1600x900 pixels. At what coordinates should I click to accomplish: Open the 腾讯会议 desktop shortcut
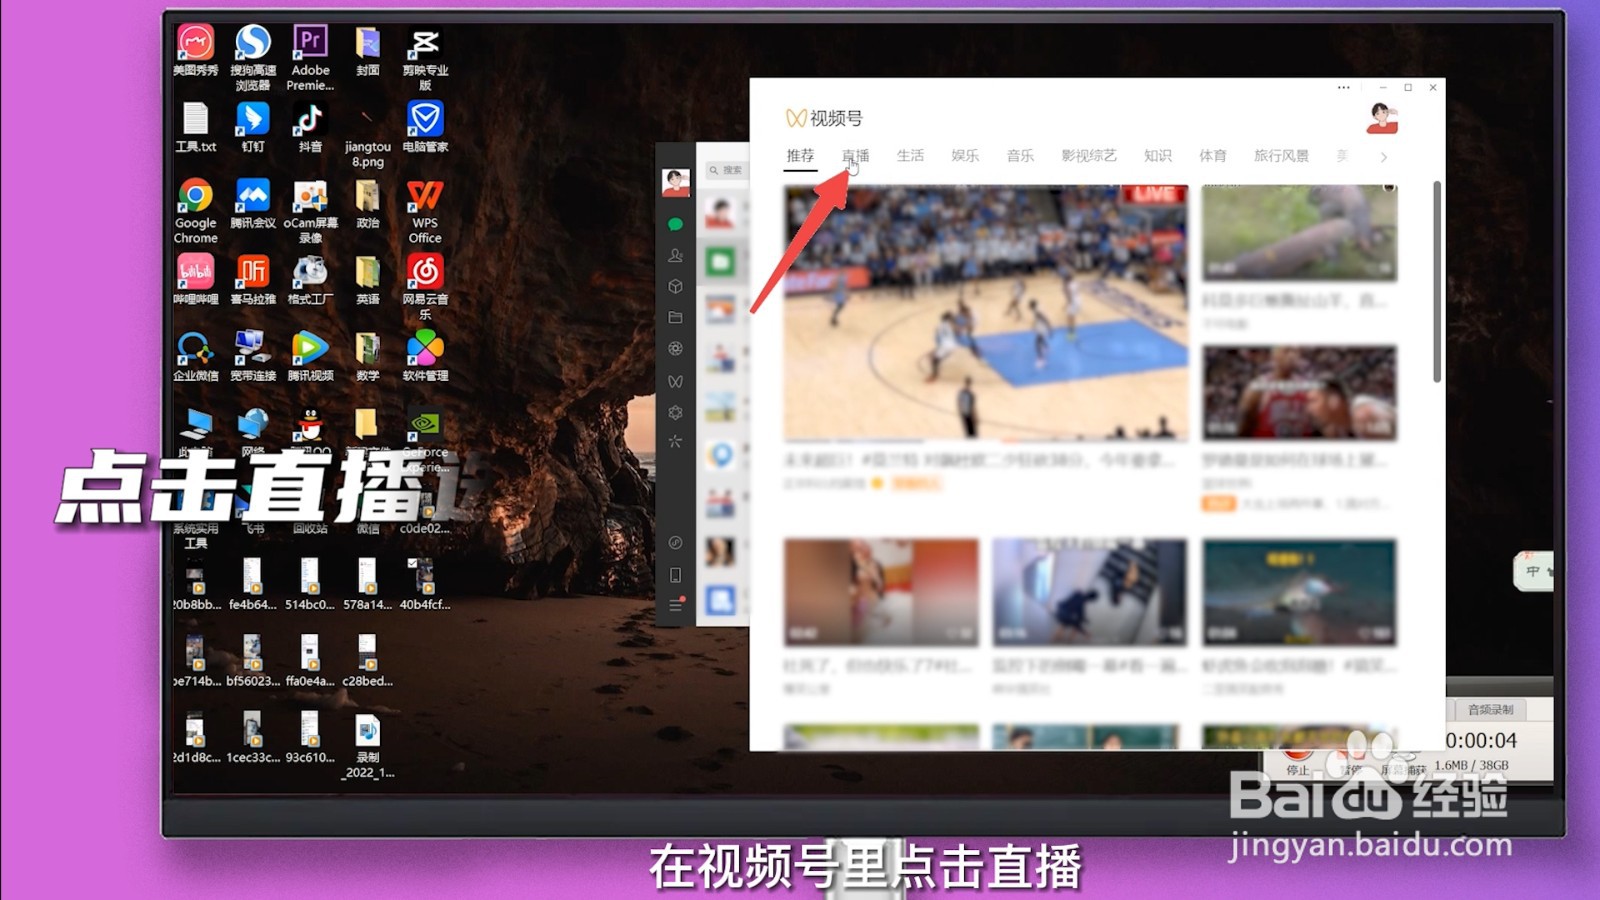[252, 204]
